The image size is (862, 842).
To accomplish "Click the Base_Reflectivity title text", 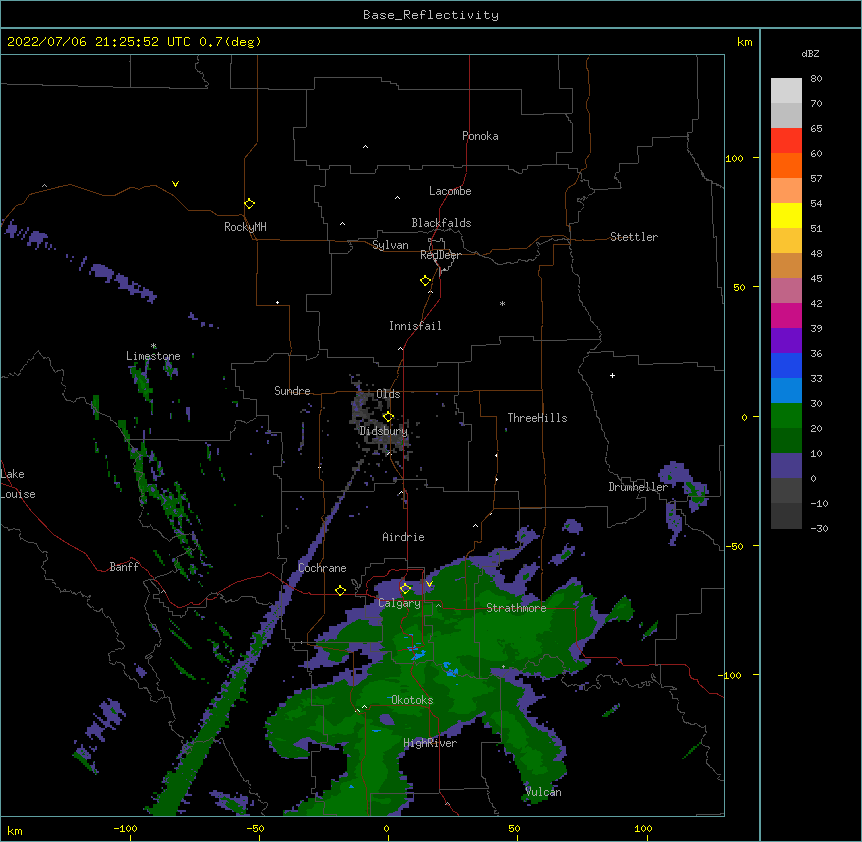I will pos(431,15).
